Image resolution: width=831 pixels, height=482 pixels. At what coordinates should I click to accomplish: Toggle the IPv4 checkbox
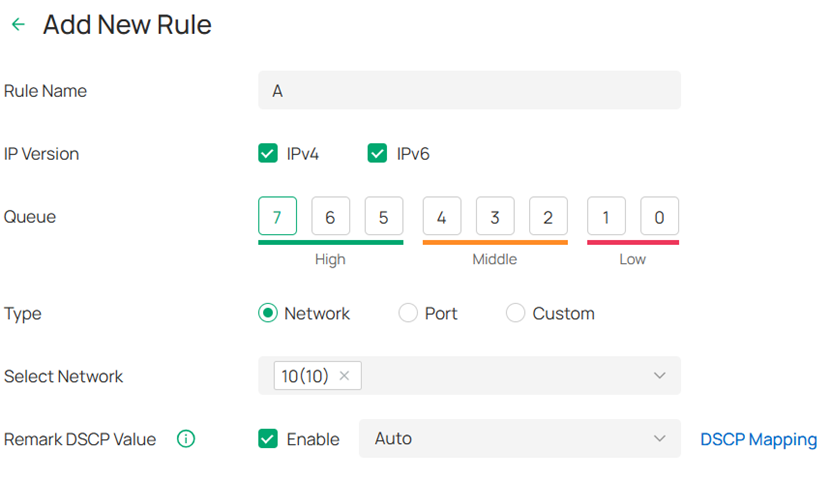[268, 154]
